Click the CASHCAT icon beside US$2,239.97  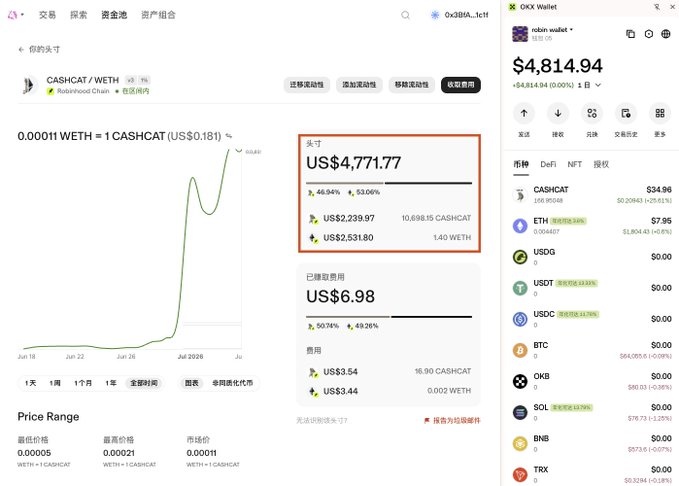point(313,219)
